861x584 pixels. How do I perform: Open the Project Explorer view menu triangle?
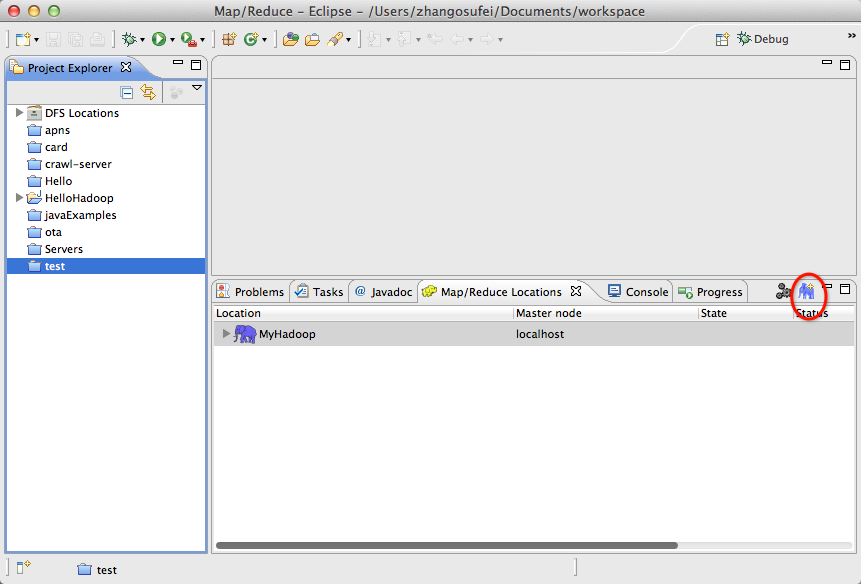(x=197, y=88)
